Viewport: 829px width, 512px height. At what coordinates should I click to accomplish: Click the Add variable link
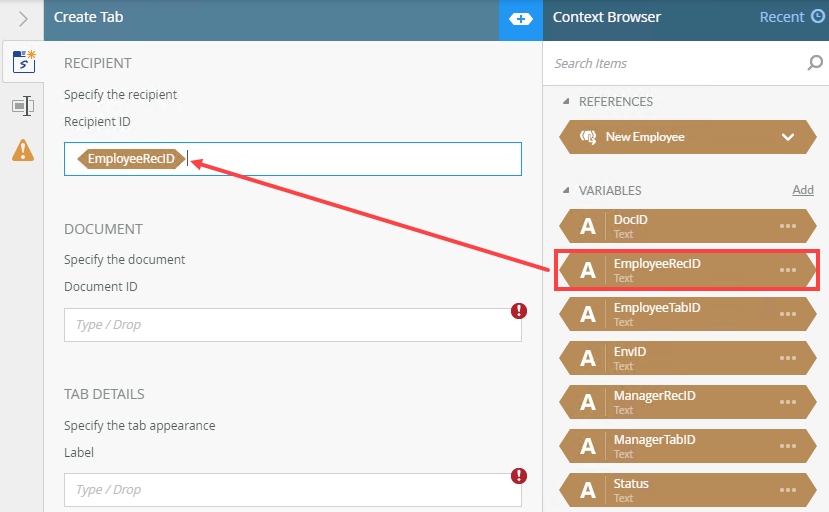[803, 190]
